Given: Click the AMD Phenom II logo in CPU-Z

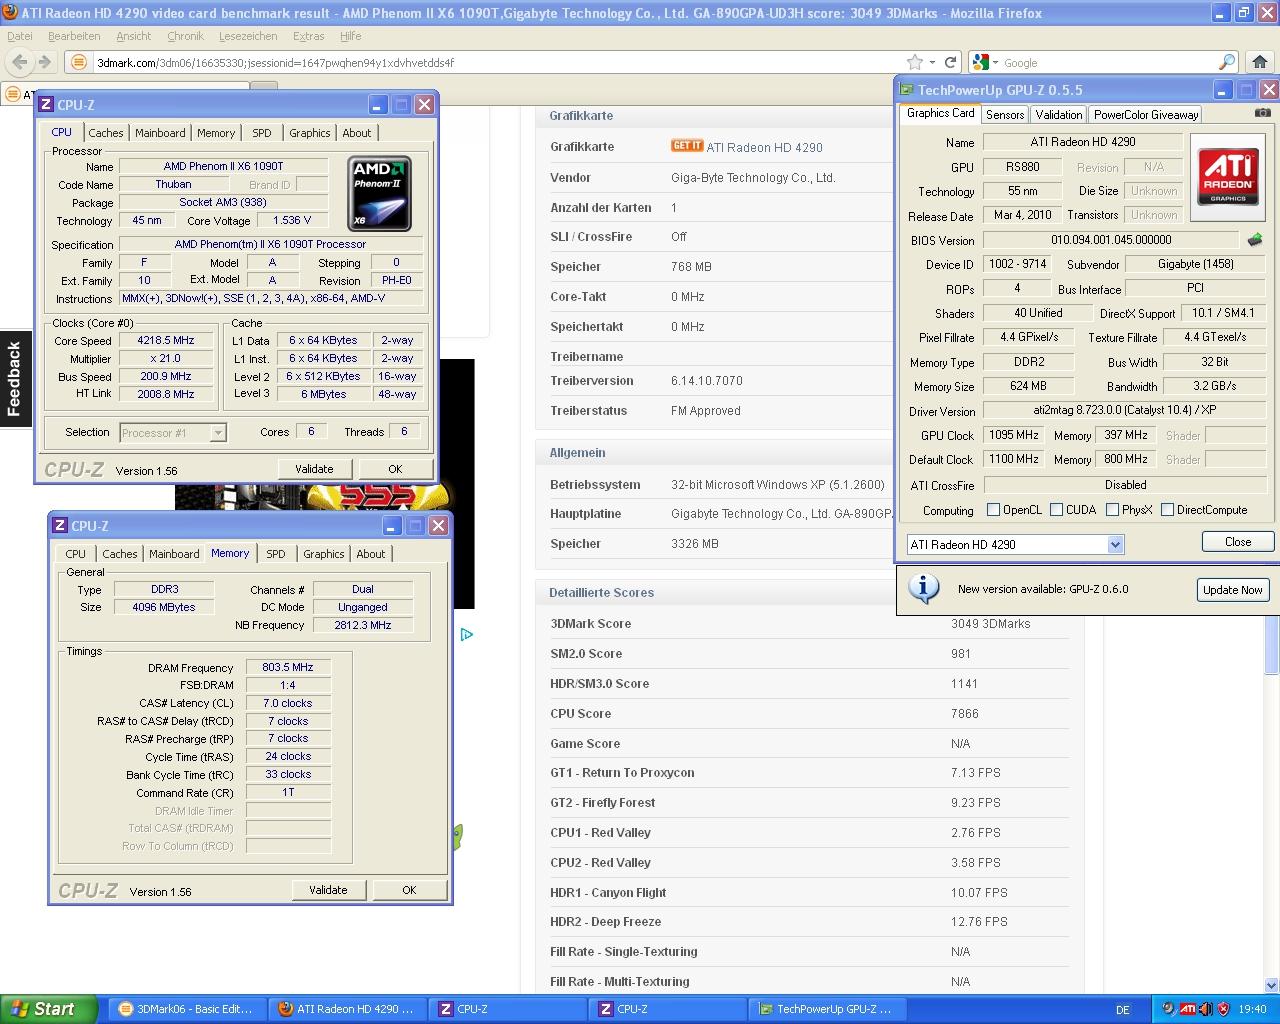Looking at the screenshot, I should [379, 193].
